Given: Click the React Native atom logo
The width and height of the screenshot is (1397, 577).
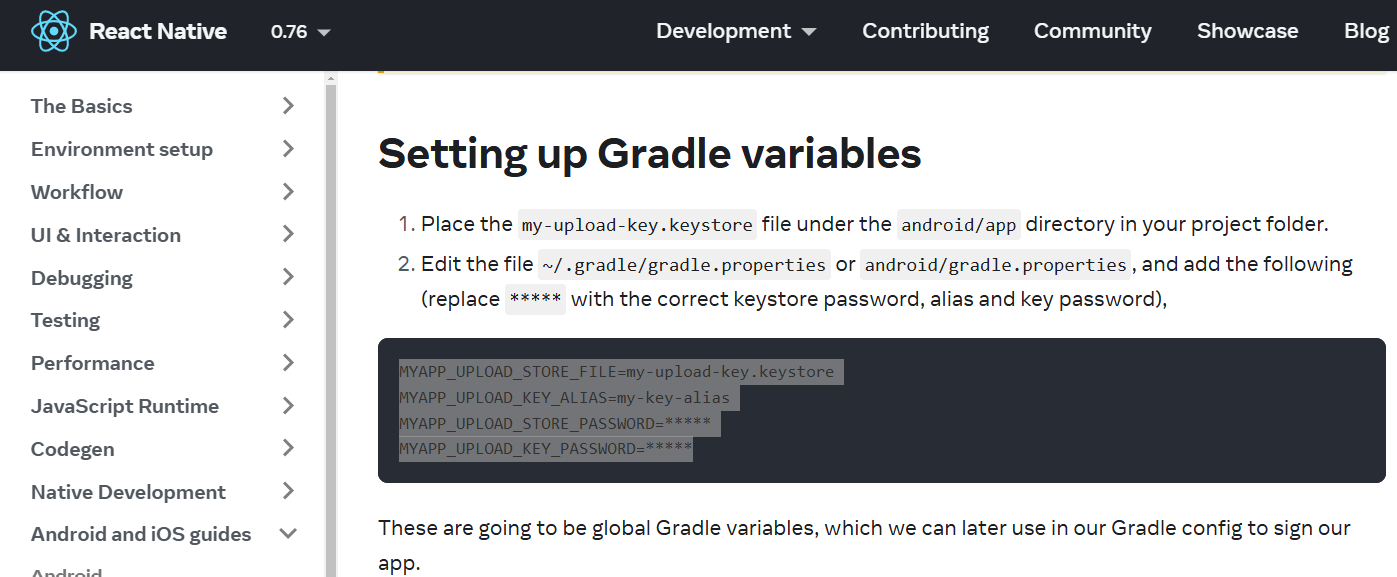Looking at the screenshot, I should pyautogui.click(x=54, y=31).
